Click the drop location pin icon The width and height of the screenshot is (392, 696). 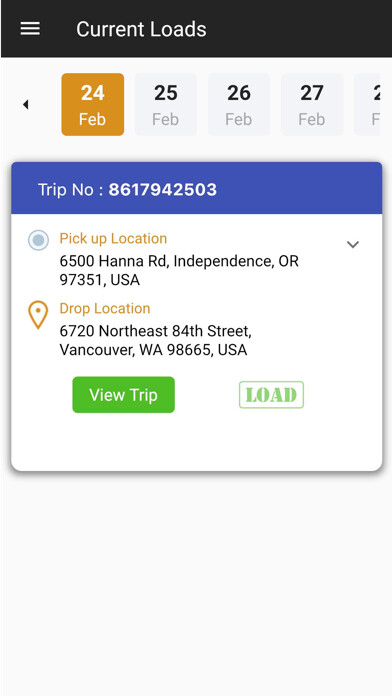pyautogui.click(x=38, y=315)
